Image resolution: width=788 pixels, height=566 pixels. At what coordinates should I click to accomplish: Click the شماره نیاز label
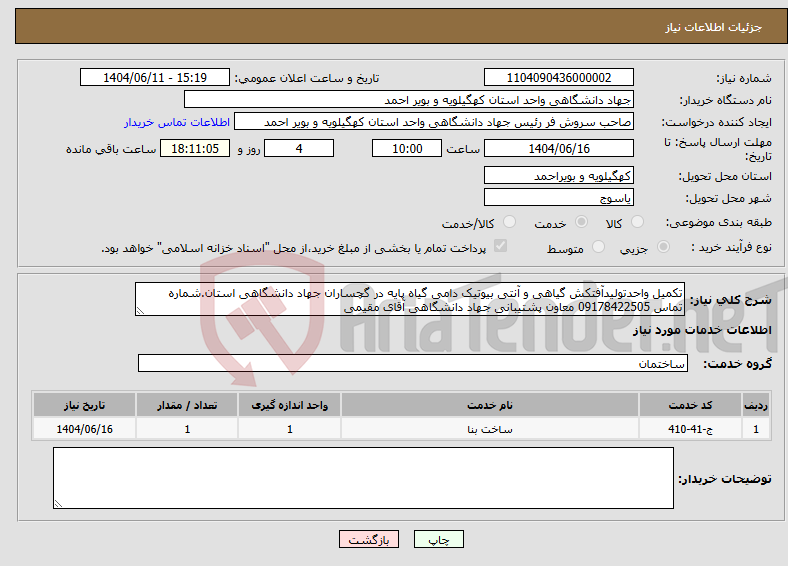point(744,78)
